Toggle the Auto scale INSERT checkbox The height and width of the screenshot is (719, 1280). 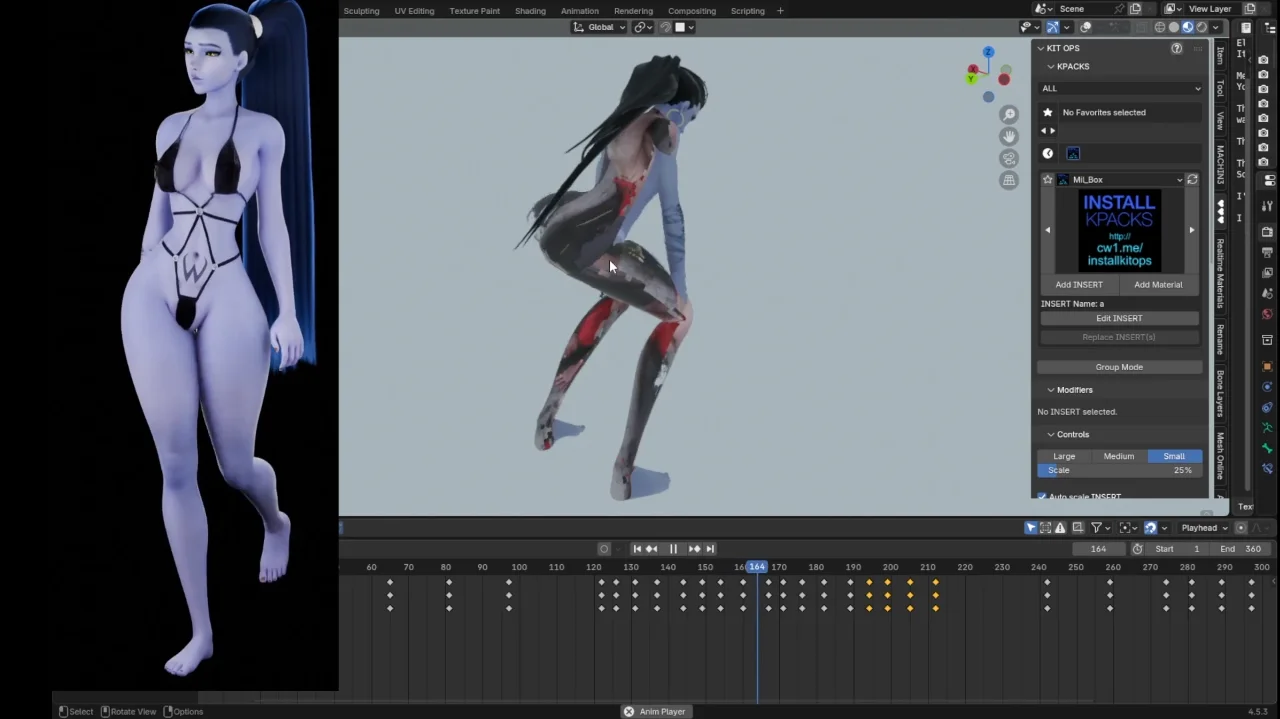(1043, 497)
